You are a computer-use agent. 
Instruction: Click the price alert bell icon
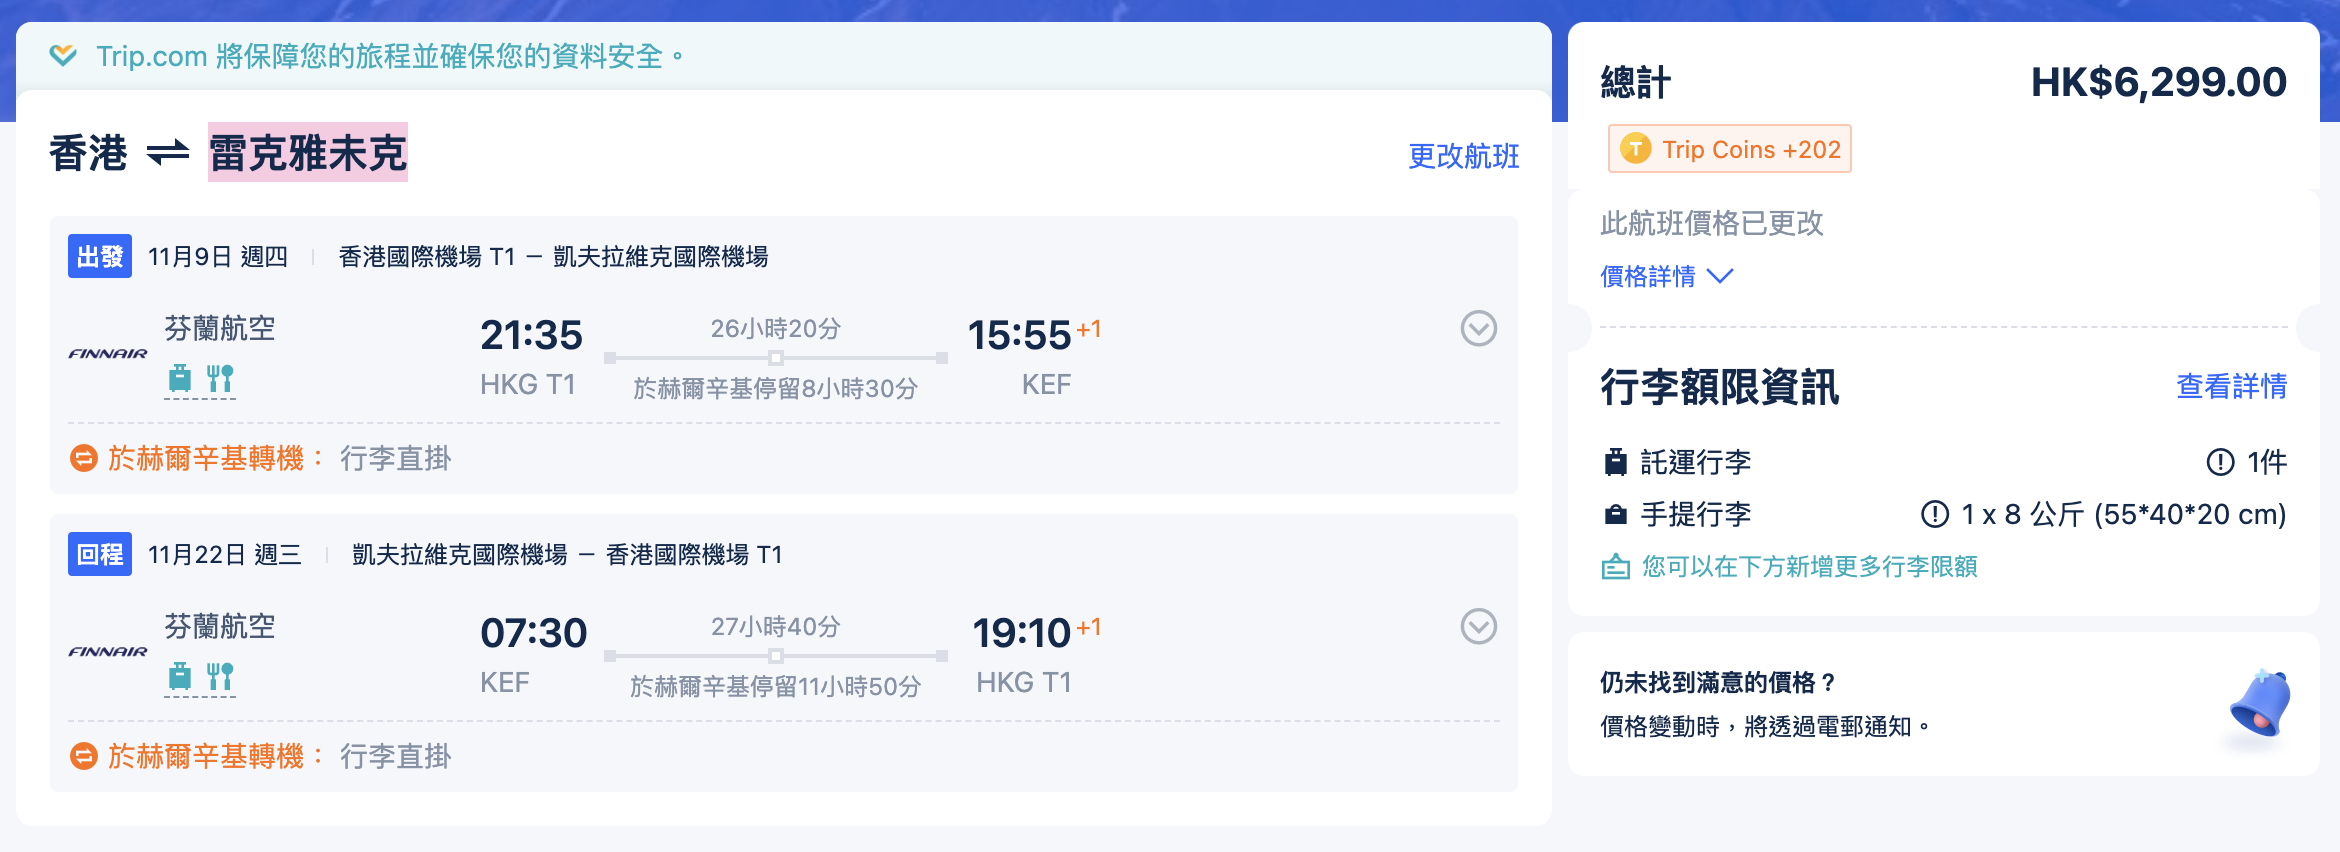[x=2260, y=704]
